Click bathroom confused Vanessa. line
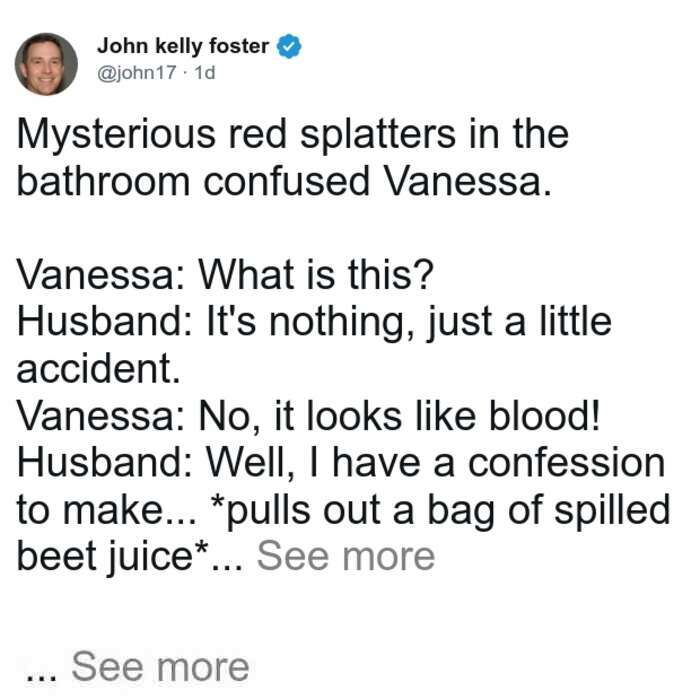Image resolution: width=700 pixels, height=700 pixels. 284,181
